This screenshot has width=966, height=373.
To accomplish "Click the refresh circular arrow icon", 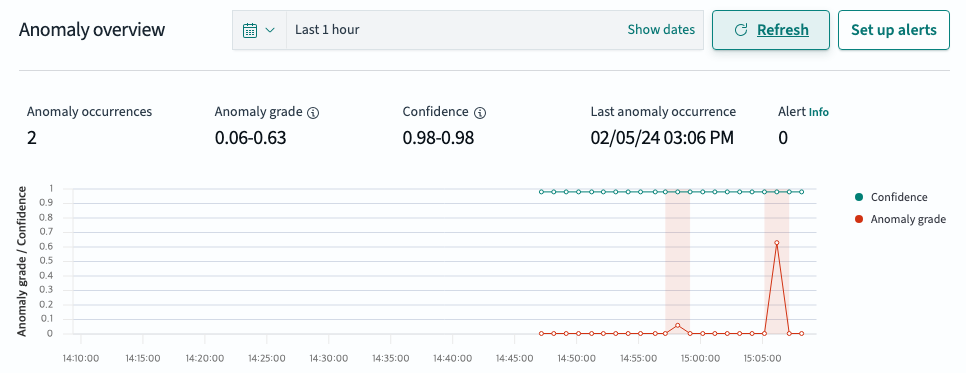I will point(741,30).
